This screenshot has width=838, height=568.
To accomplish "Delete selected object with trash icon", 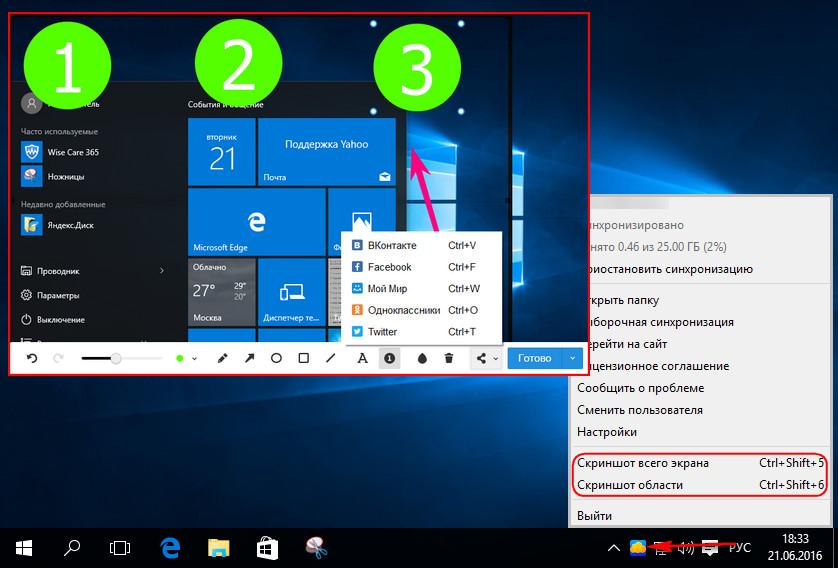I will coord(449,359).
